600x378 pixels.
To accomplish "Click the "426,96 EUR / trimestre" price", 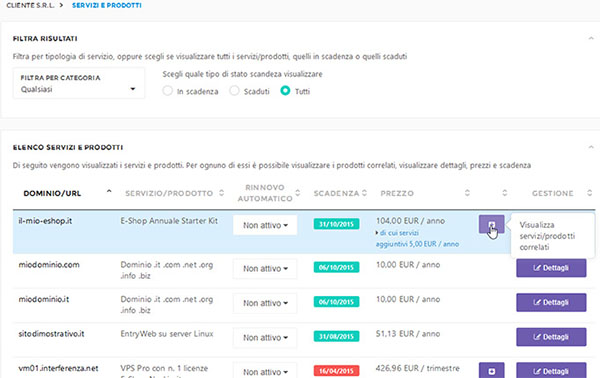I will 418,368.
